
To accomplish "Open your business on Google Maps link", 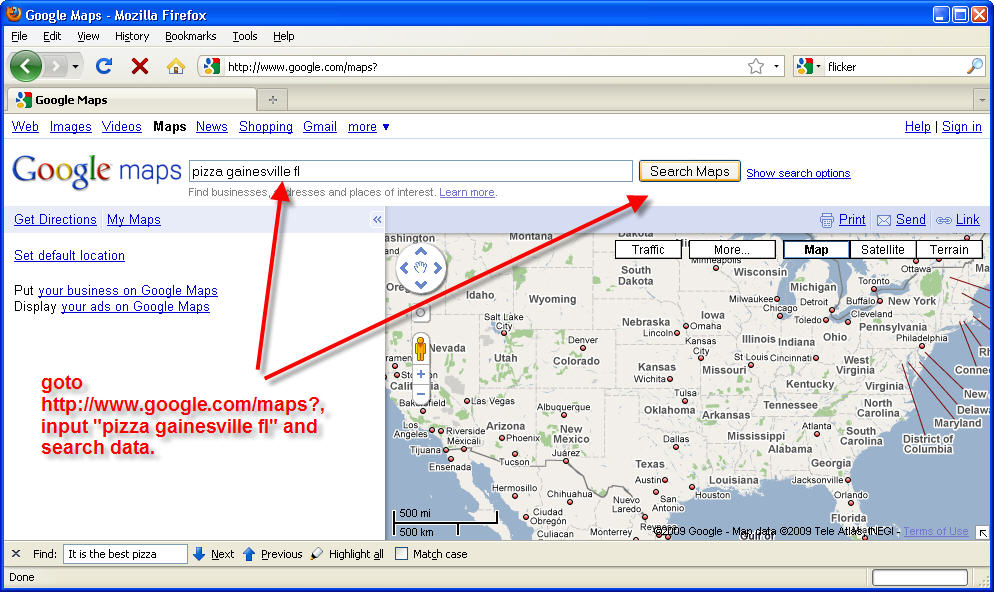I will click(127, 290).
